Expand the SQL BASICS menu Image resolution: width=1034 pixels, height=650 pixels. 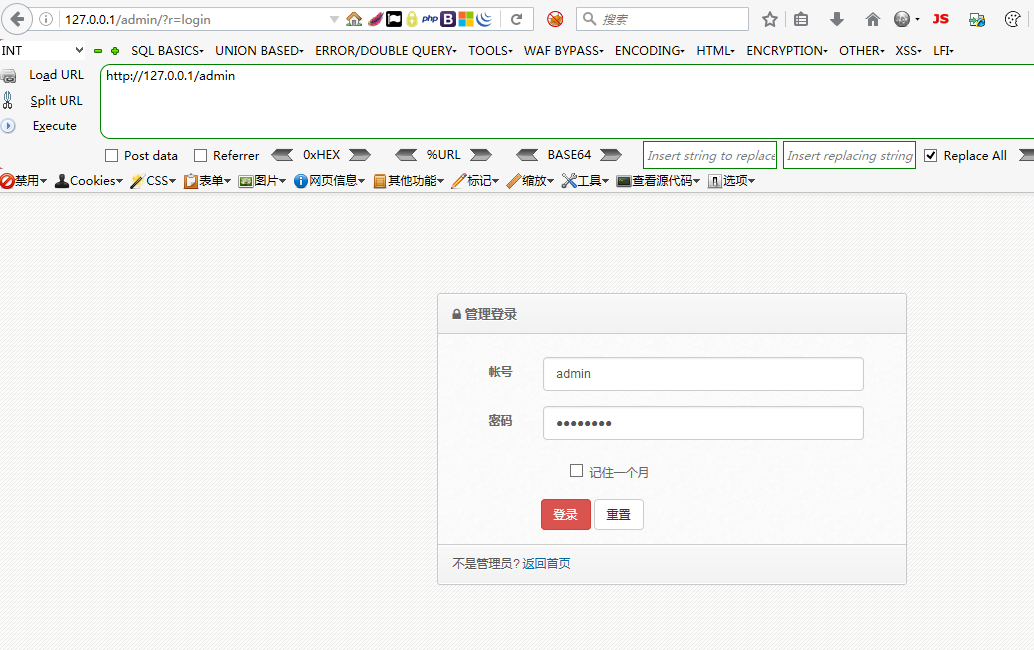(x=167, y=51)
